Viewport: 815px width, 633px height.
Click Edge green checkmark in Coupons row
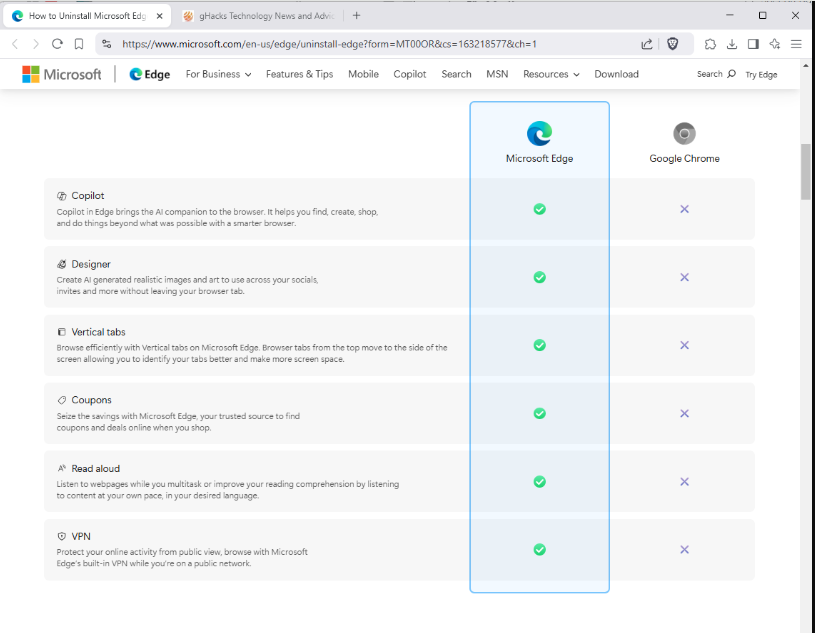540,413
